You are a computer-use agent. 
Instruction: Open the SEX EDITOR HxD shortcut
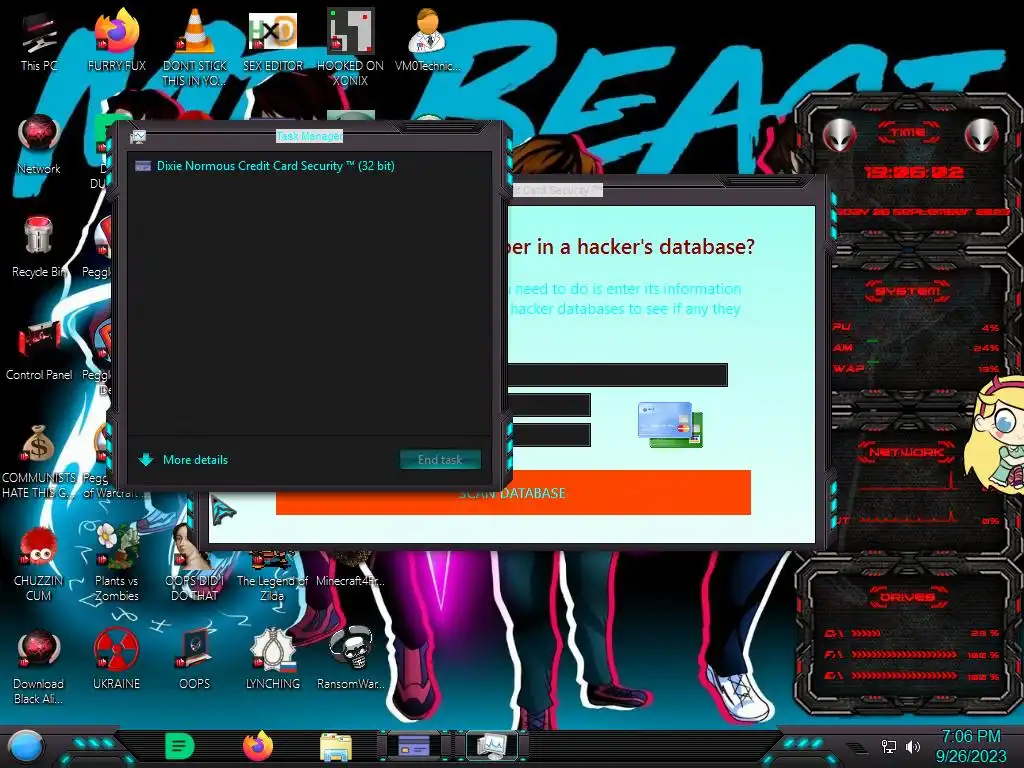click(273, 40)
